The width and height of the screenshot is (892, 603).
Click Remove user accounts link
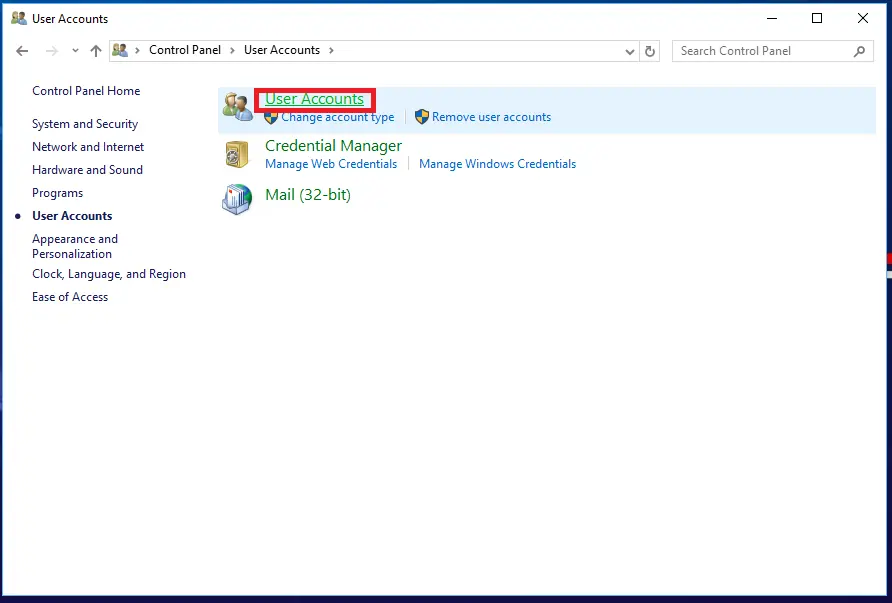point(491,117)
